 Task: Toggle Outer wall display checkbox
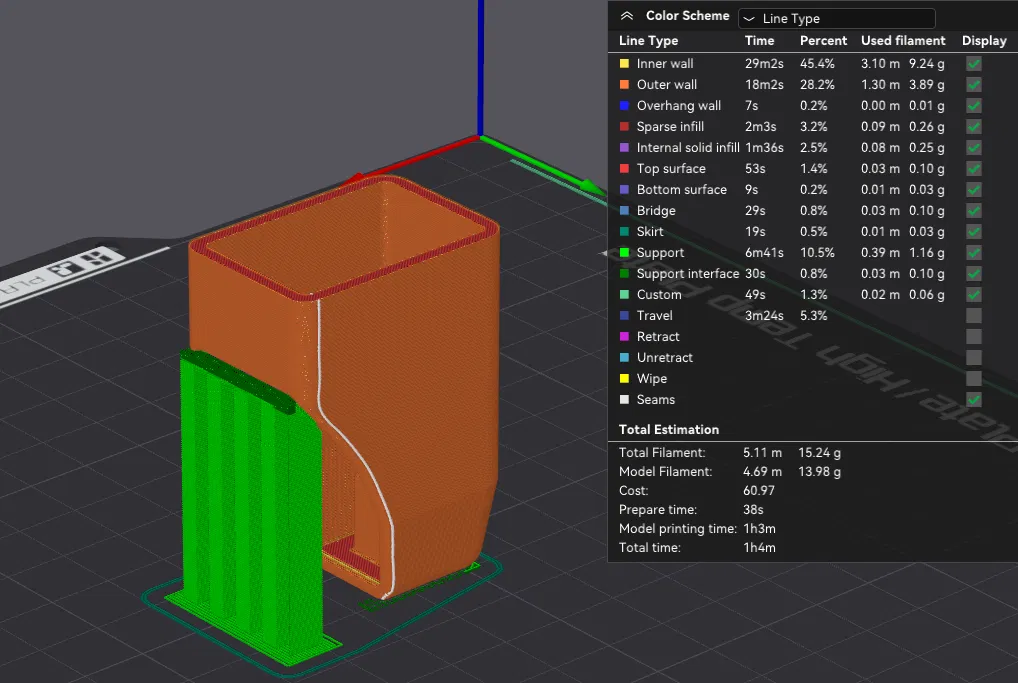(x=973, y=84)
